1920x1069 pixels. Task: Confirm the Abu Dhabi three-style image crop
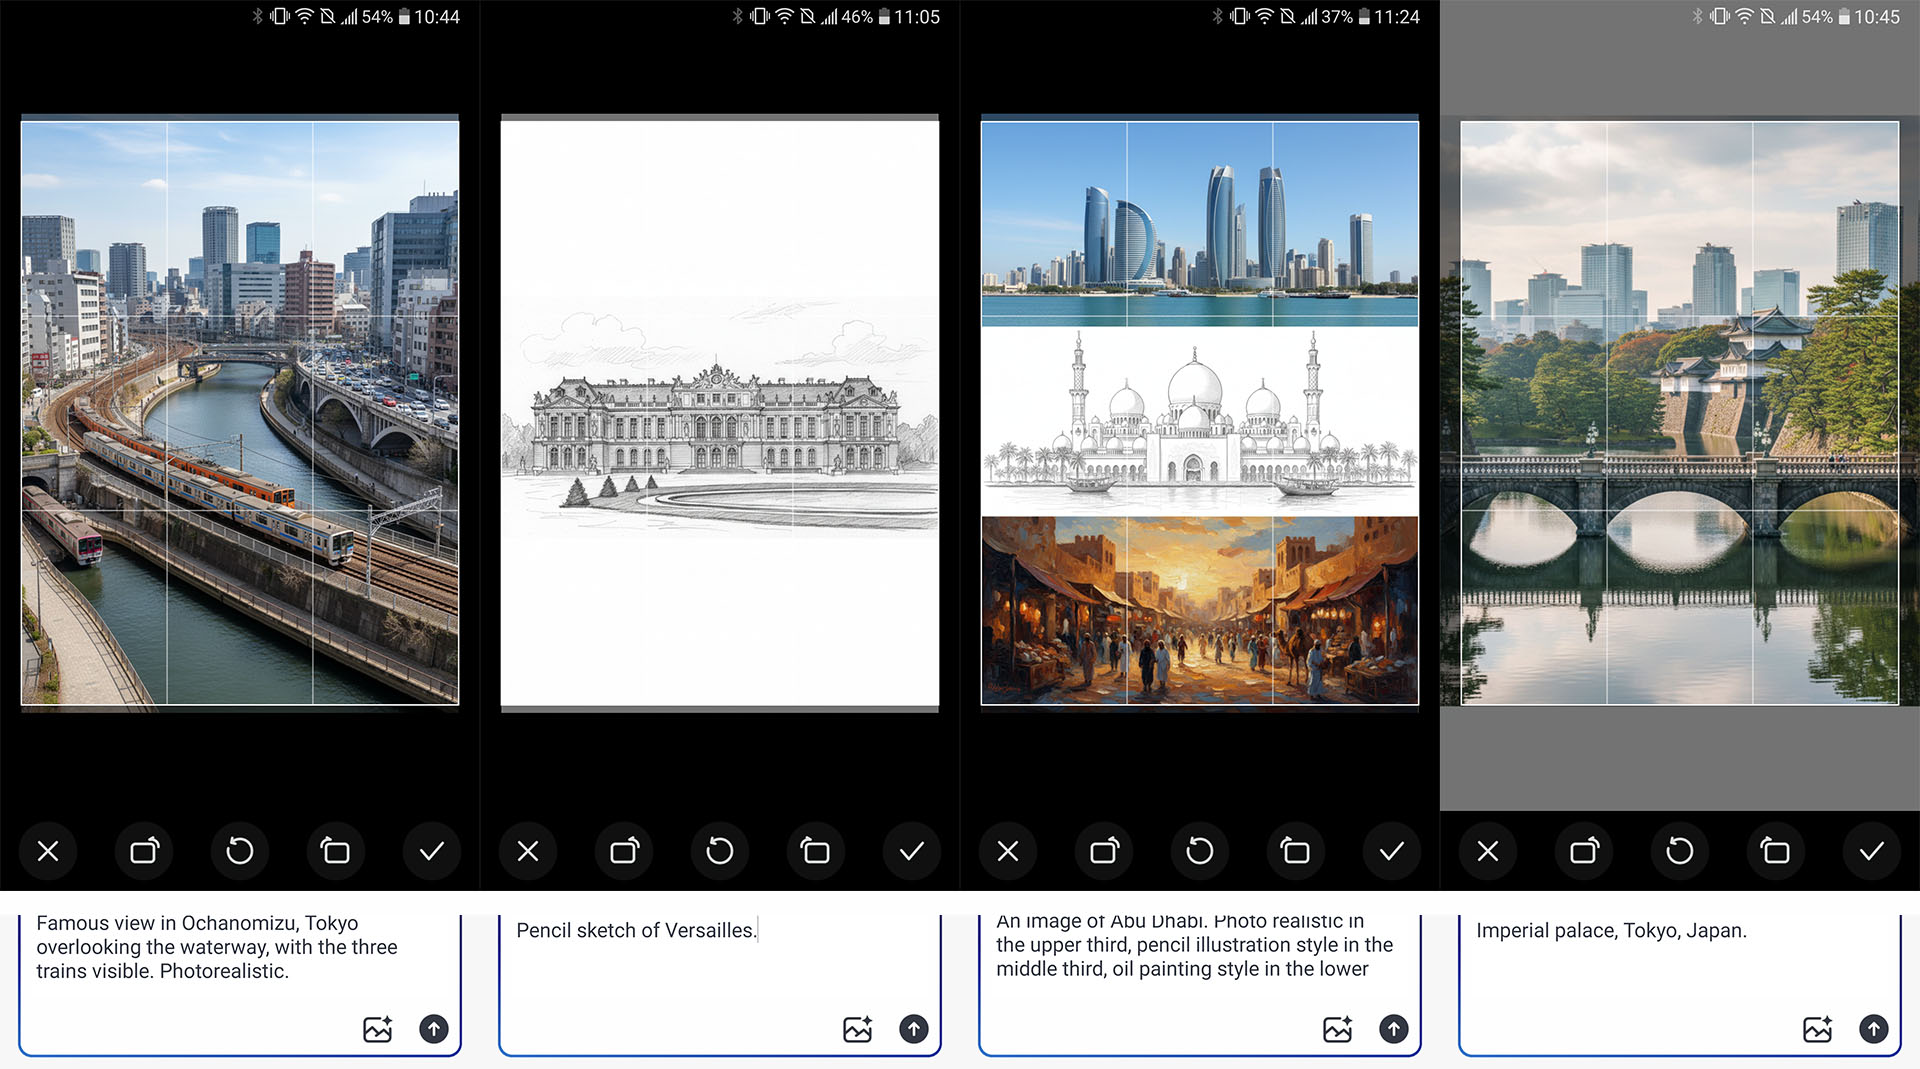click(x=1391, y=851)
